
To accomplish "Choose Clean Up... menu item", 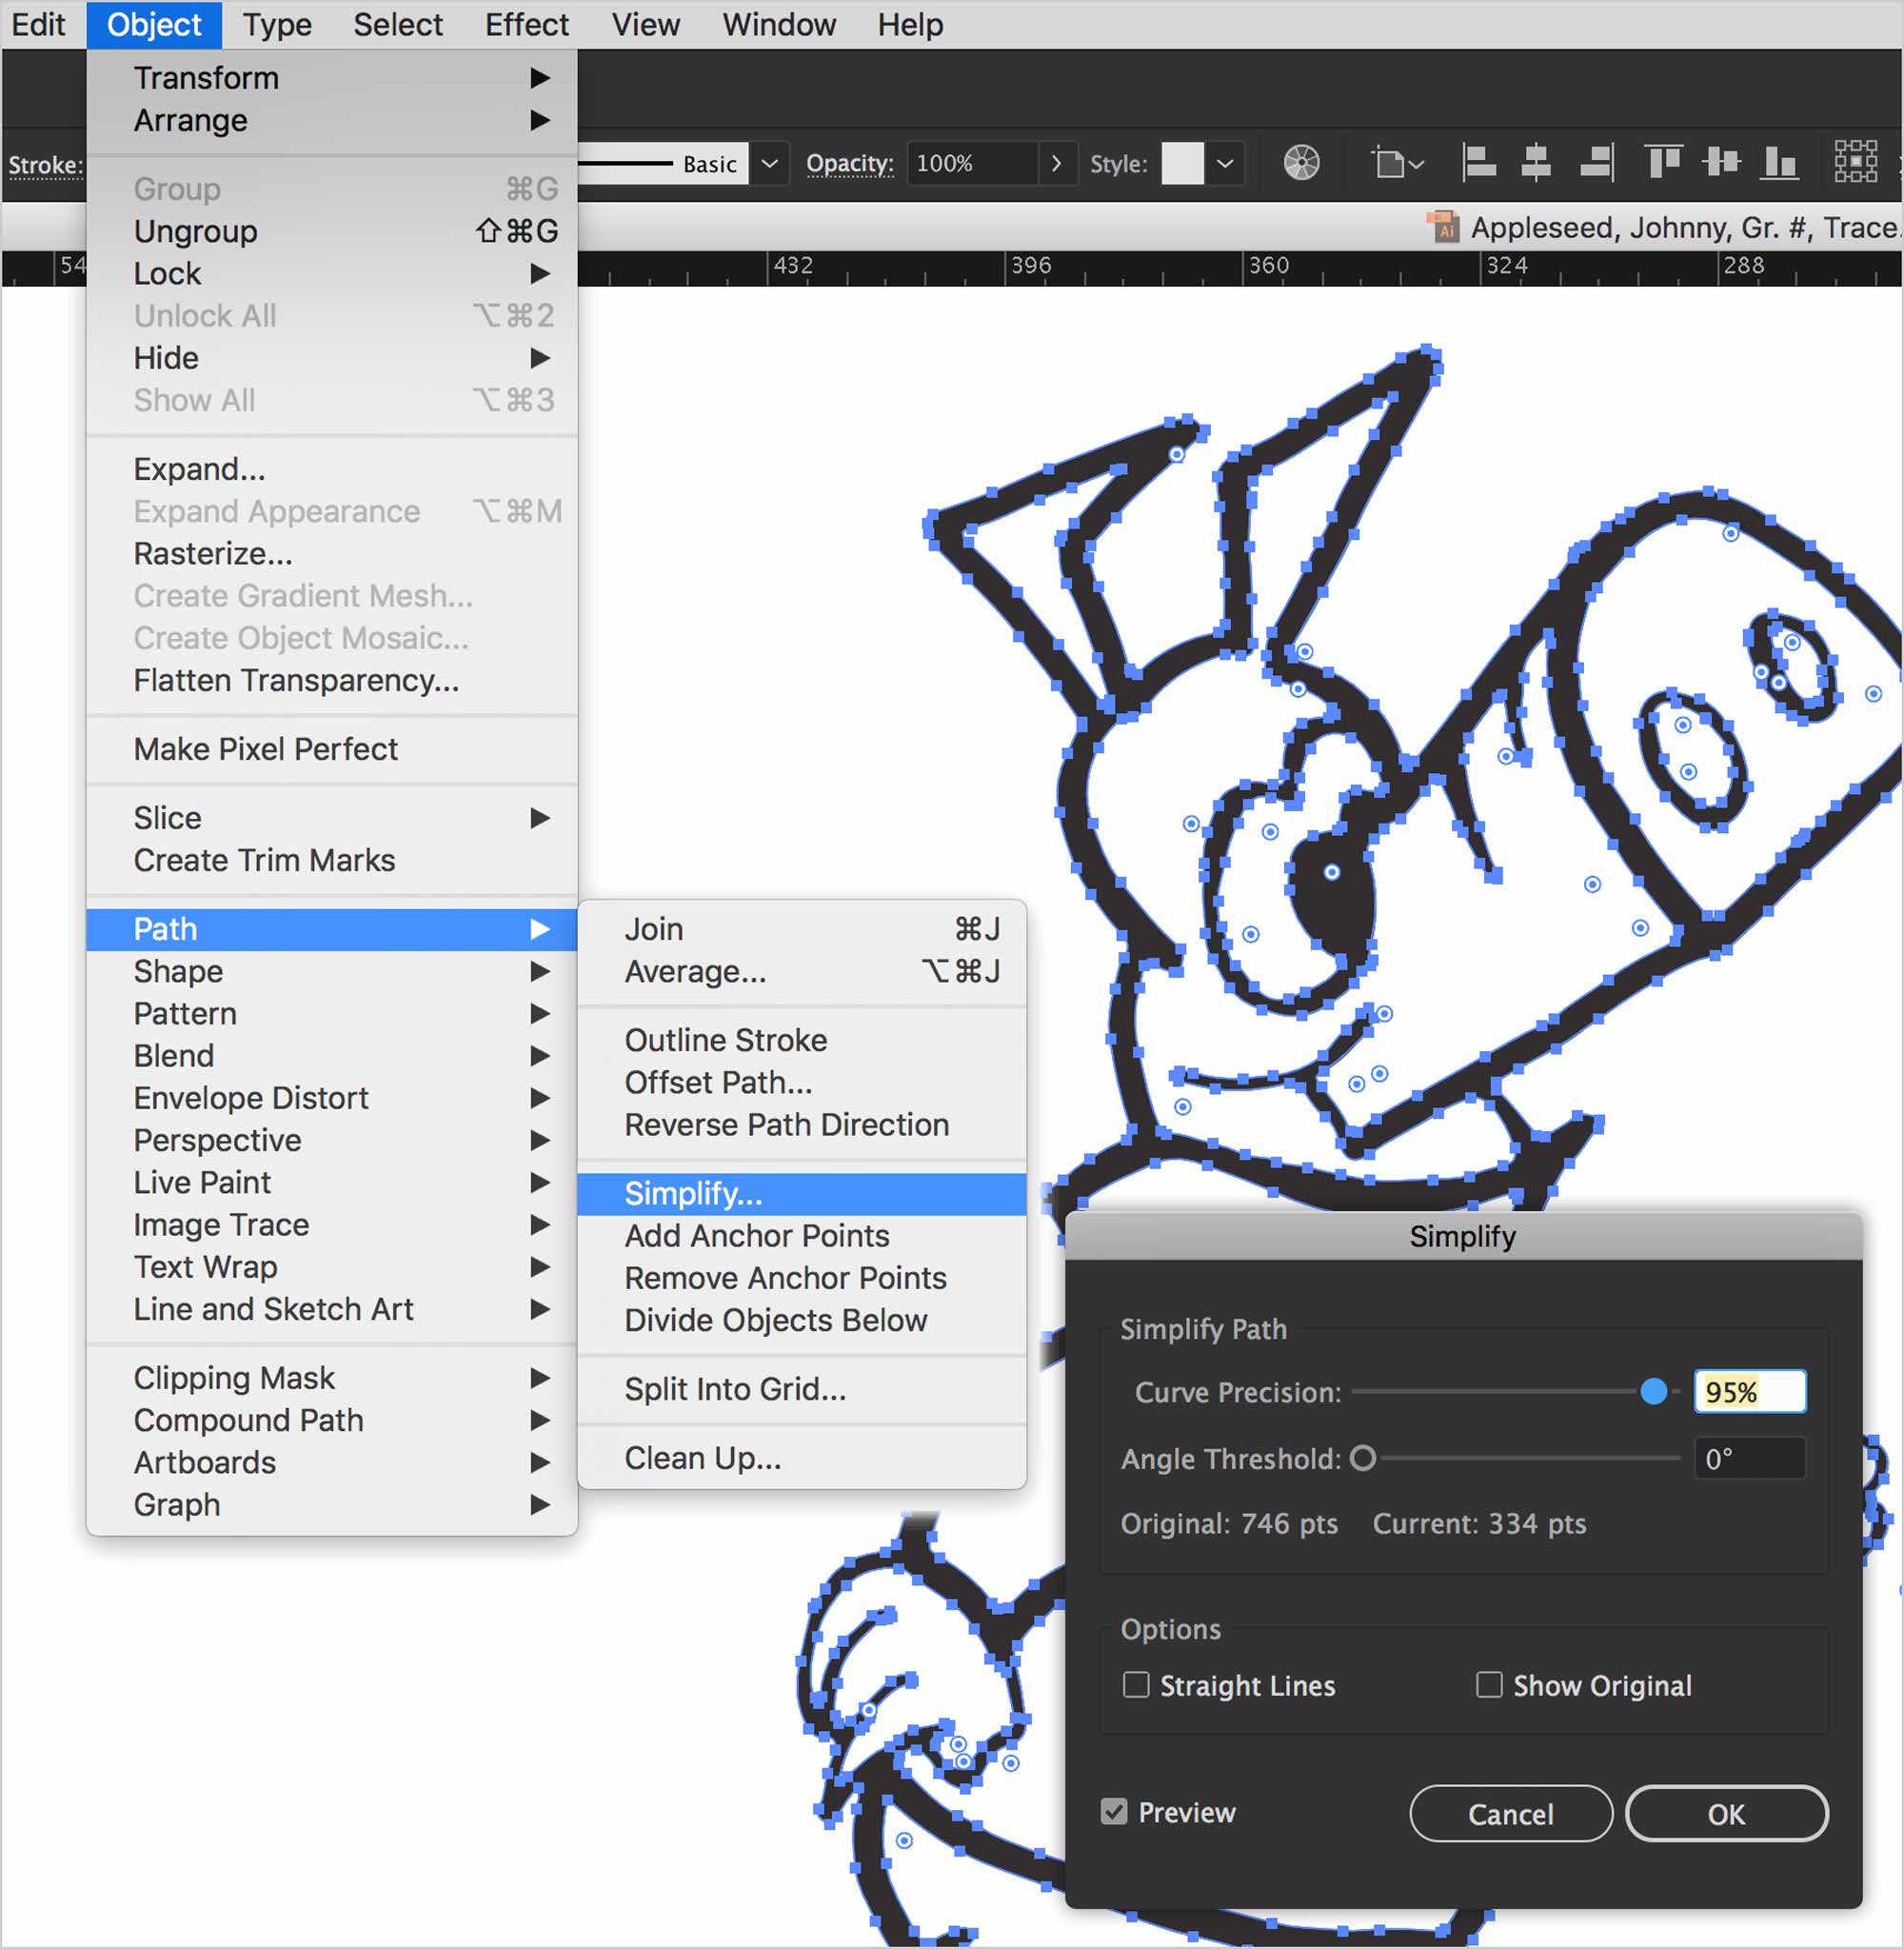I will pos(802,1458).
